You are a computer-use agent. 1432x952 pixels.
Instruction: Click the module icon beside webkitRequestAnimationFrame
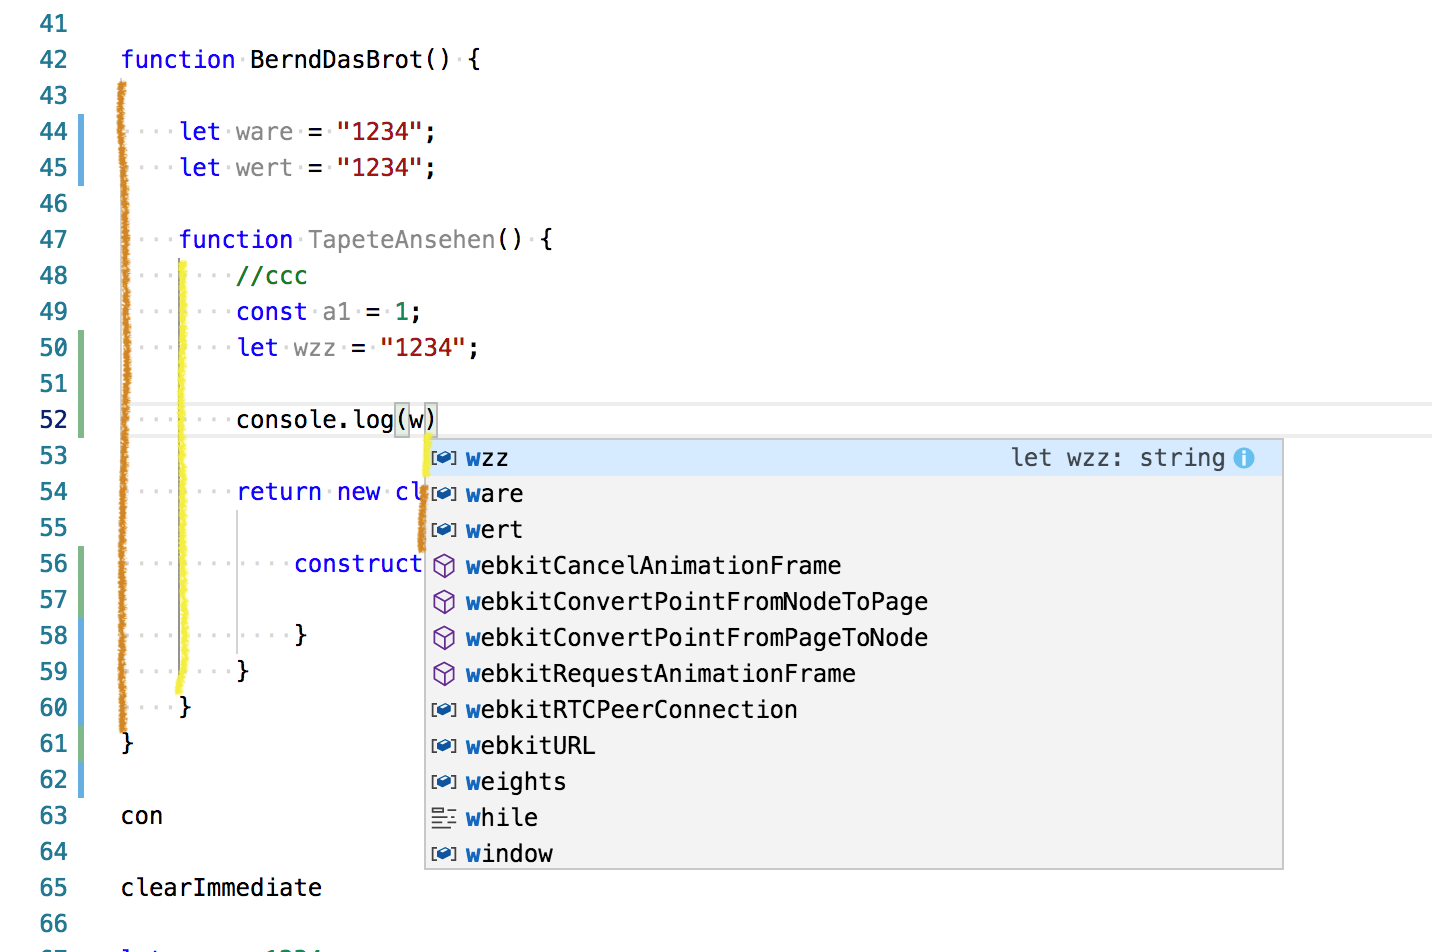click(443, 673)
